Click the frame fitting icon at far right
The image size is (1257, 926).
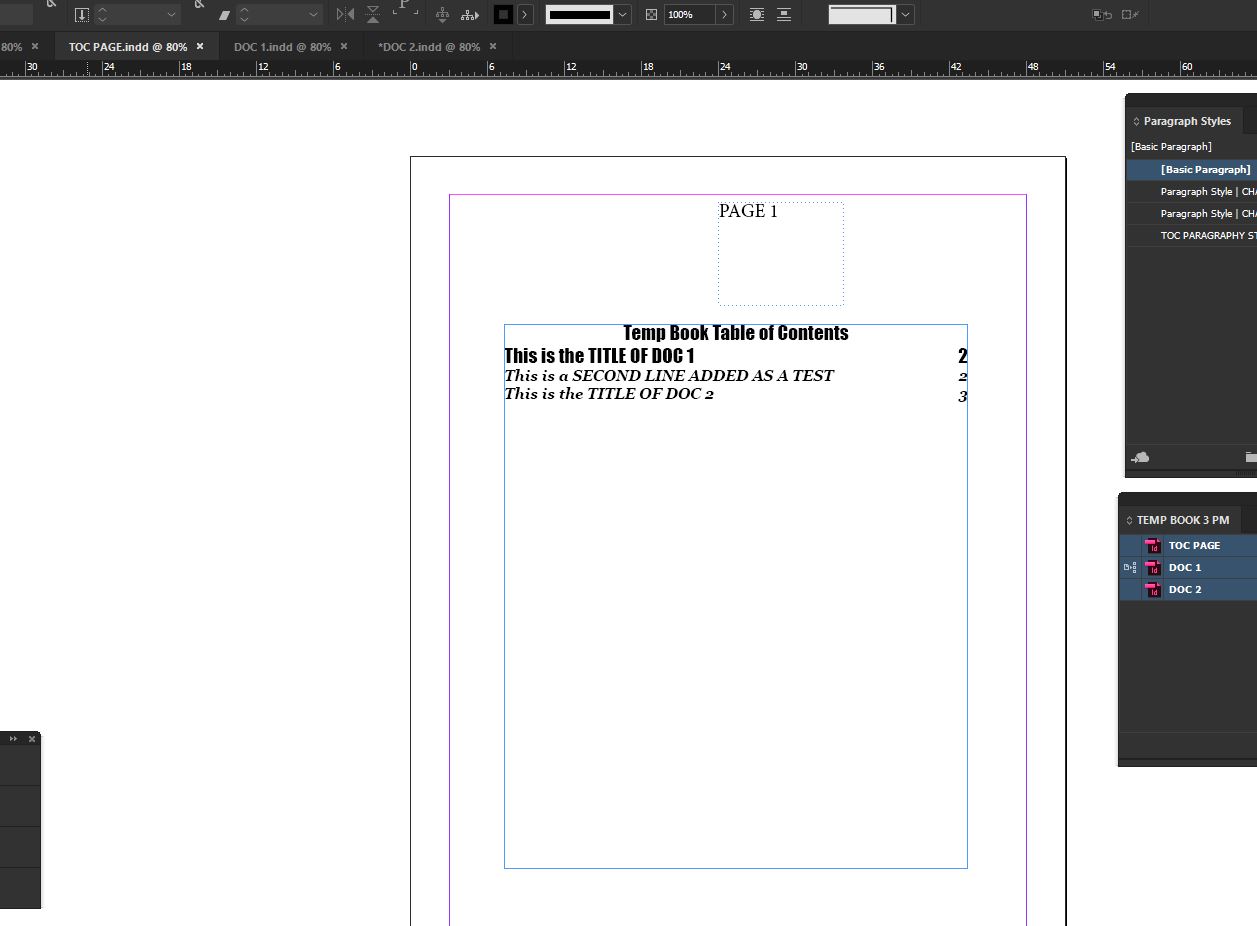pyautogui.click(x=1132, y=15)
